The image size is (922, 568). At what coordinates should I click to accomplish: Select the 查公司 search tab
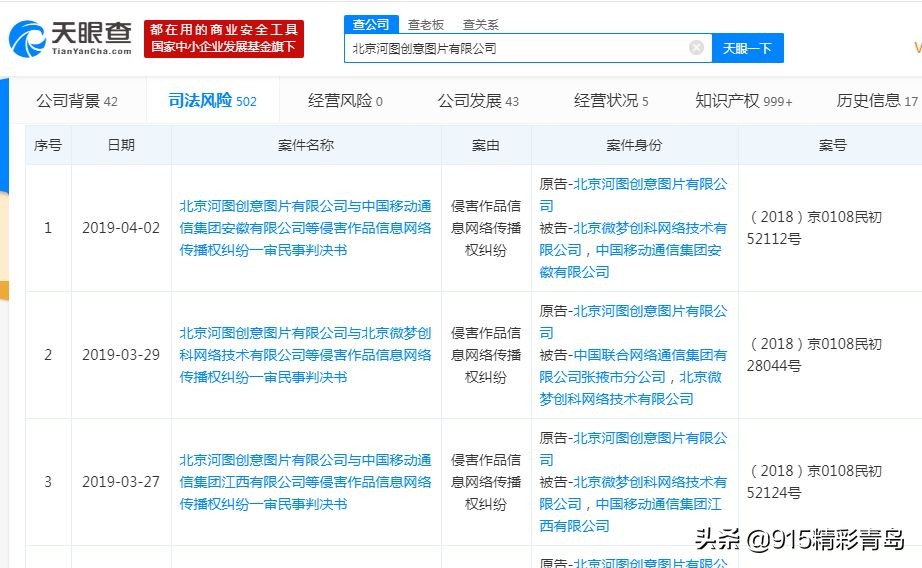click(371, 24)
